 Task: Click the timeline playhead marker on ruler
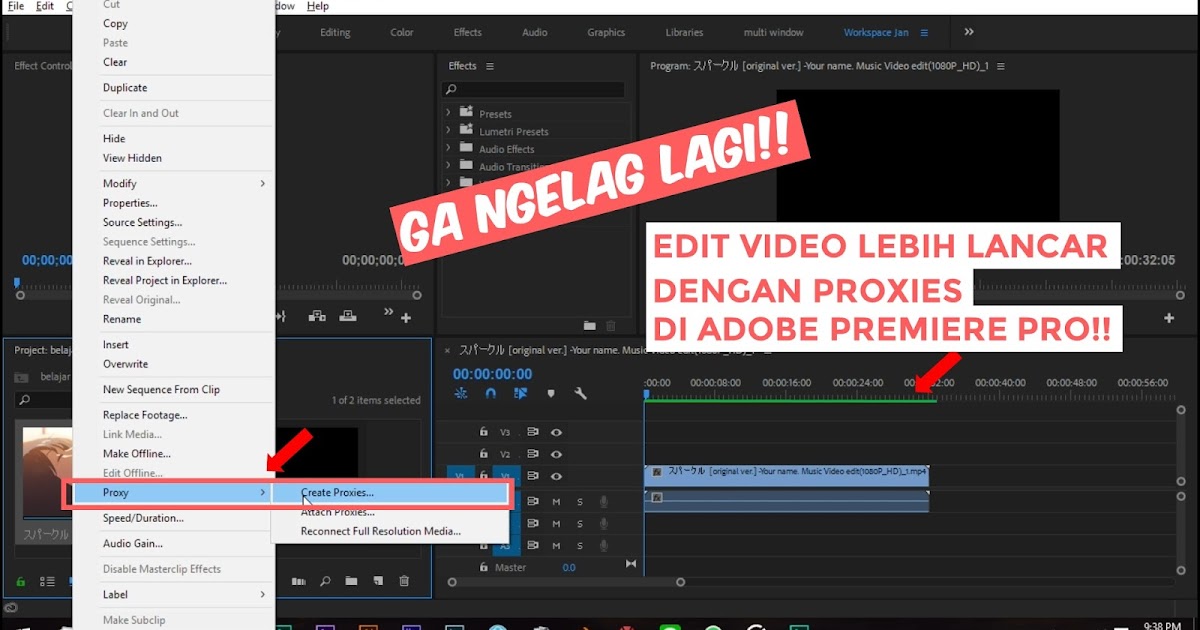click(646, 395)
